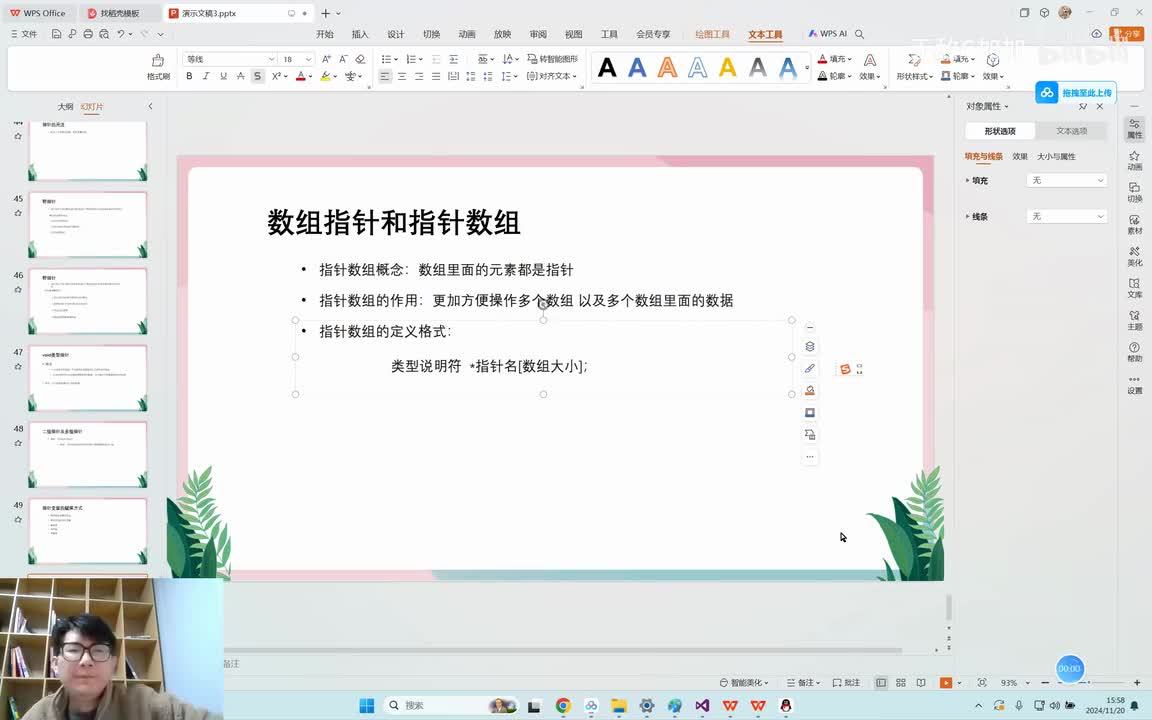The width and height of the screenshot is (1152, 720).
Task: Decrease font size with A- icon
Action: pos(343,59)
